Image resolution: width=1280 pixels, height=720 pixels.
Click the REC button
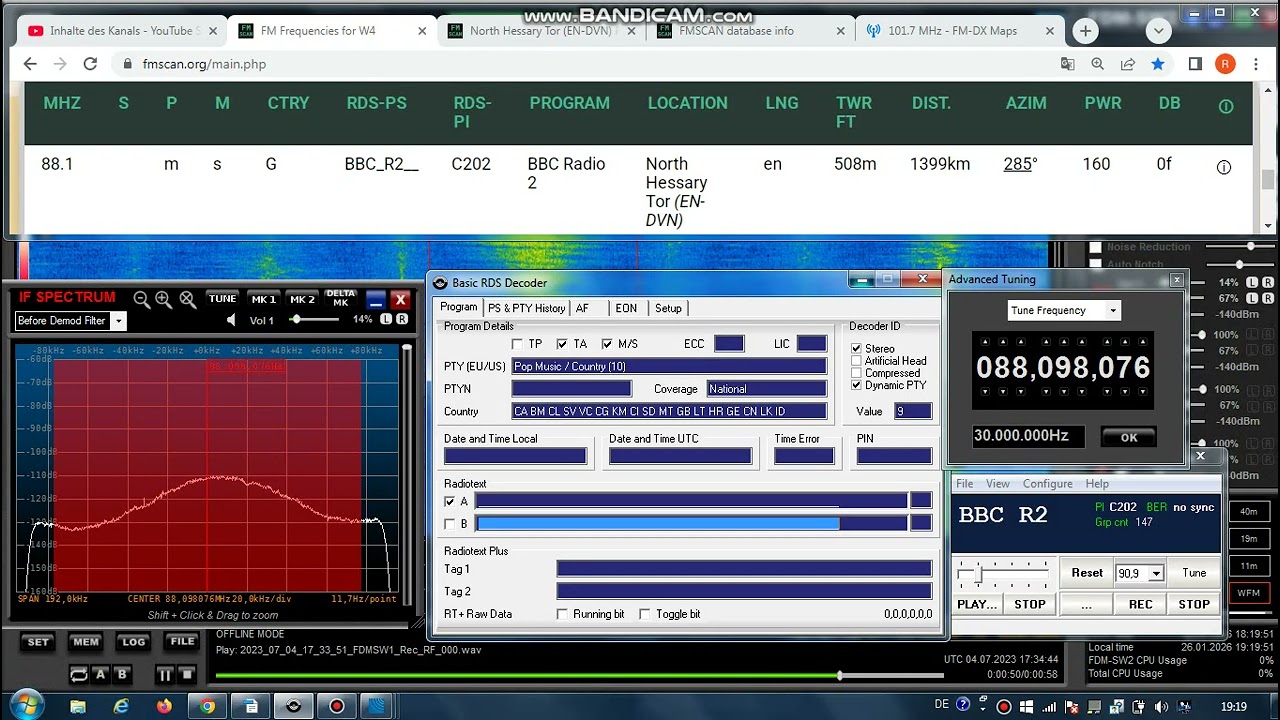[x=1140, y=604]
